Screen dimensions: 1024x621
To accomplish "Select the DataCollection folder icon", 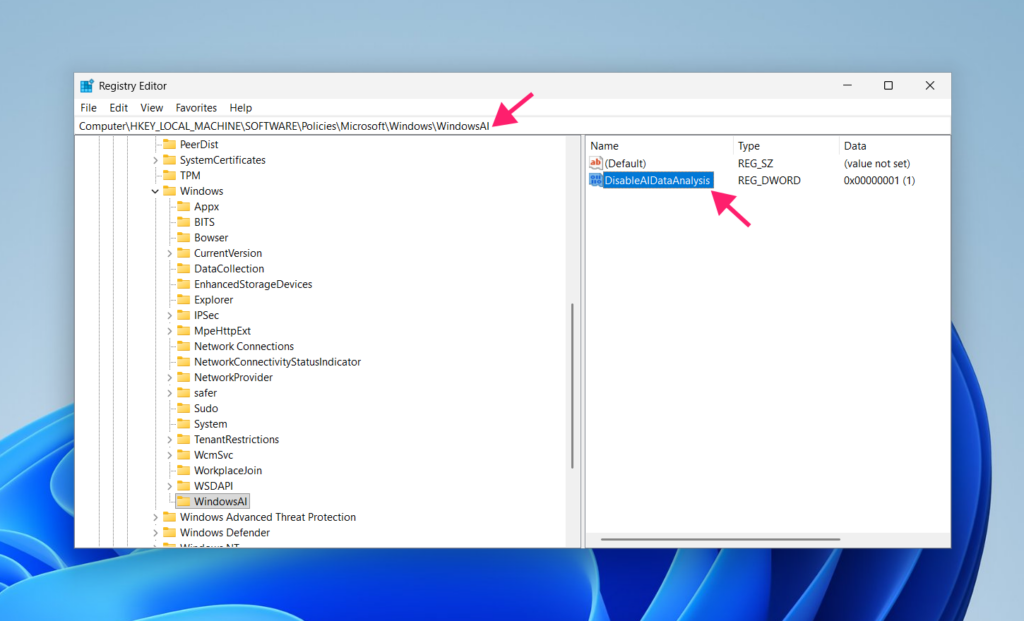I will 184,268.
